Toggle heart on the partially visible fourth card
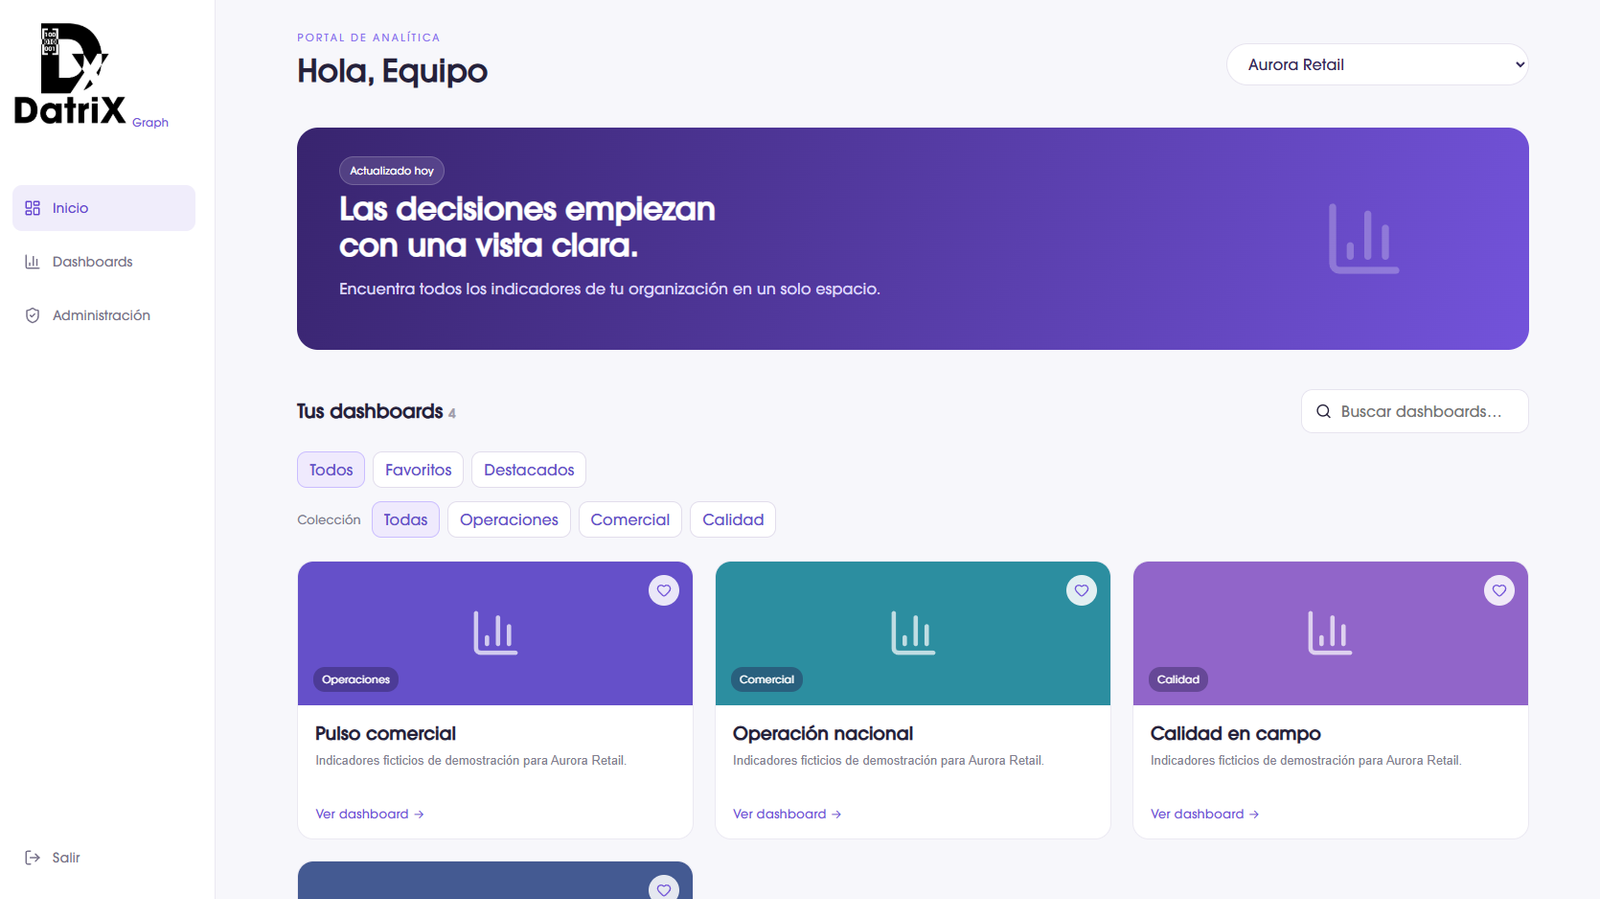Screen dimensions: 1600x899 pos(664,888)
